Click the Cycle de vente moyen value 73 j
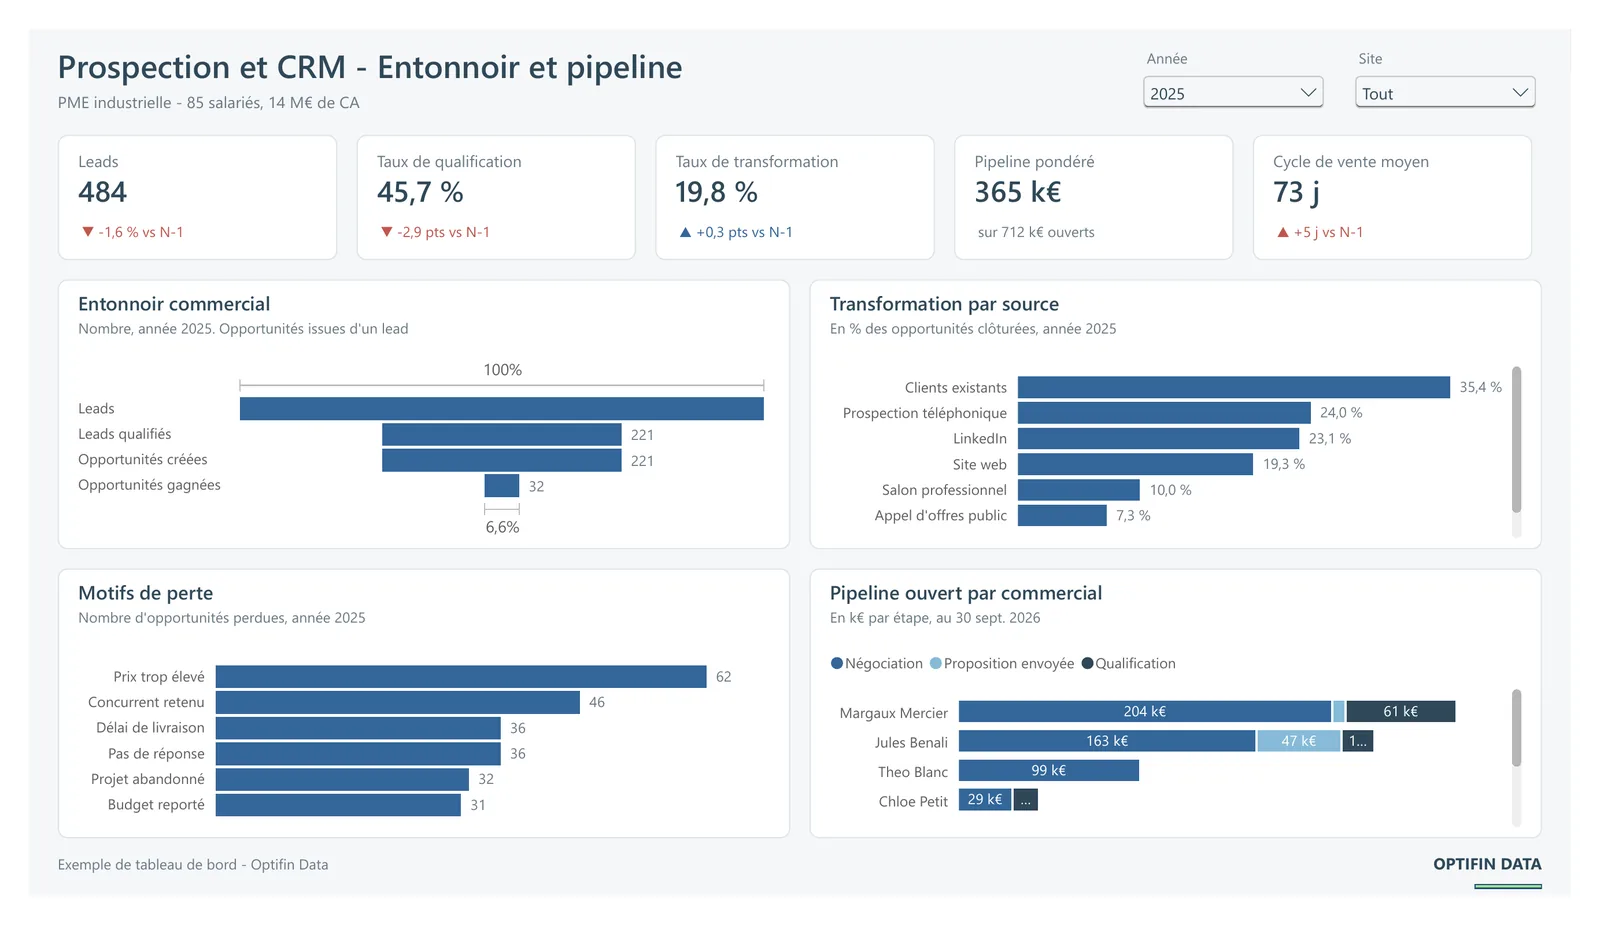1600x925 pixels. (1296, 192)
